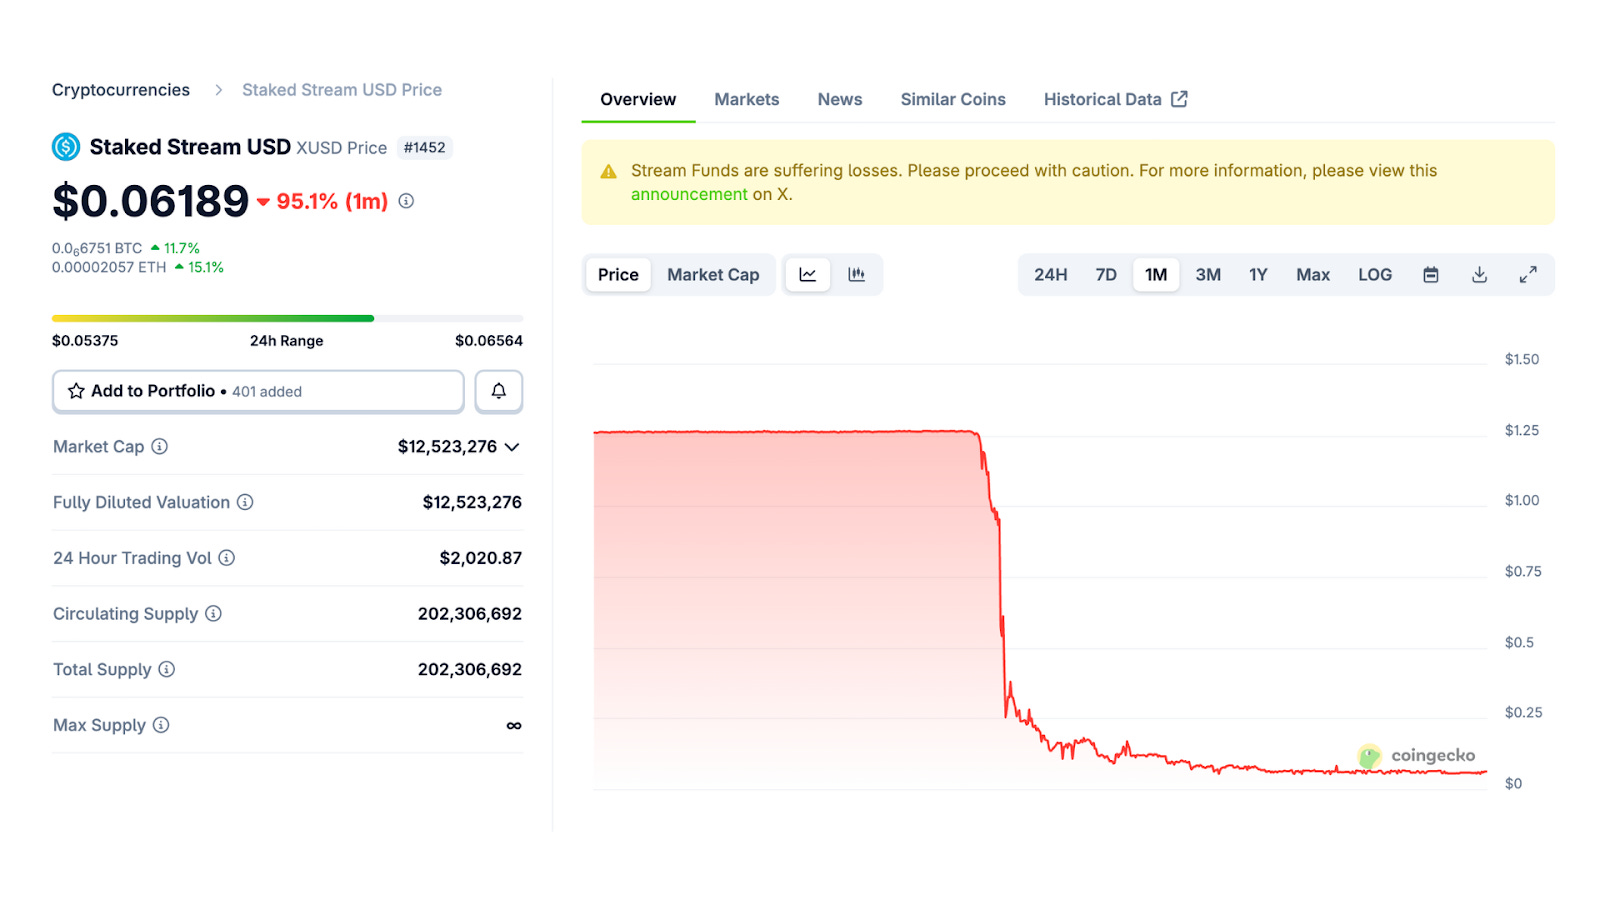Click Fully Diluted Valuation $12,523,276 value
The image size is (1600, 900).
click(472, 502)
